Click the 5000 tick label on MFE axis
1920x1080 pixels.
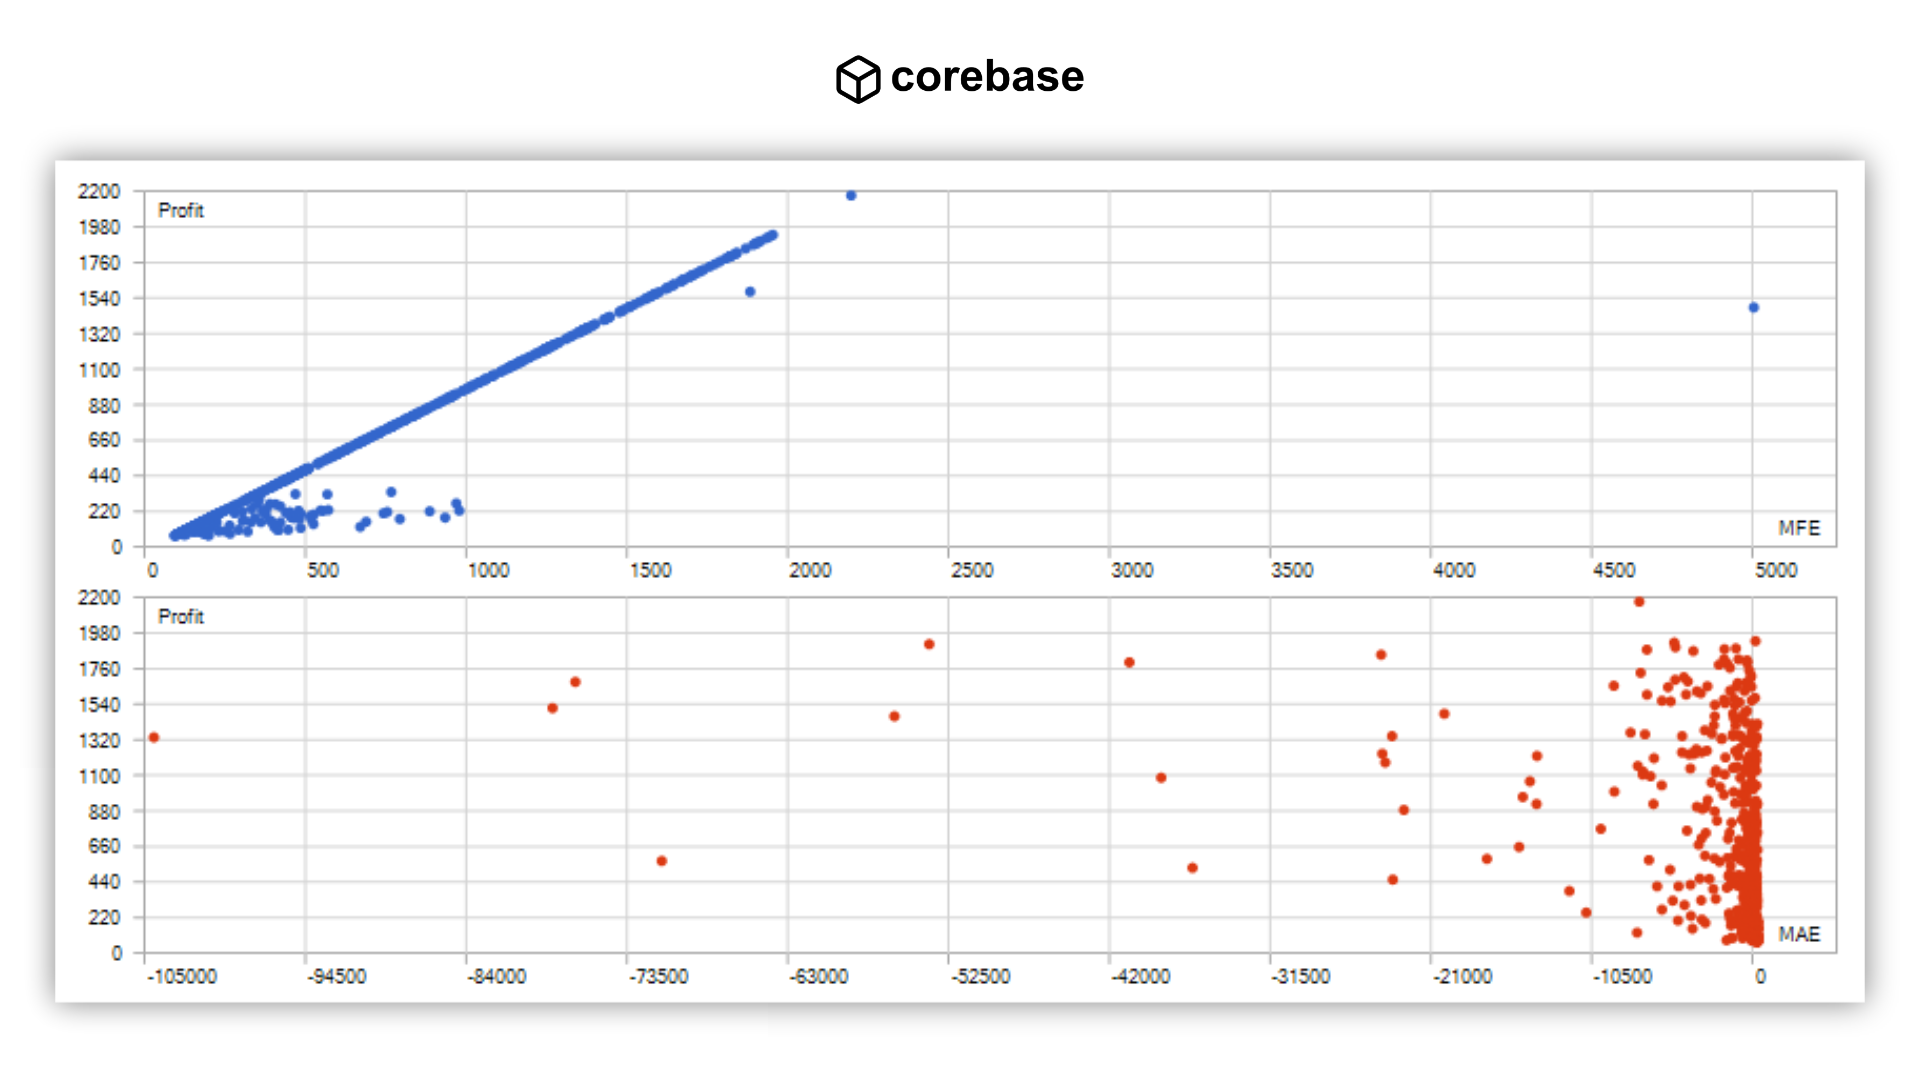[x=1775, y=570]
